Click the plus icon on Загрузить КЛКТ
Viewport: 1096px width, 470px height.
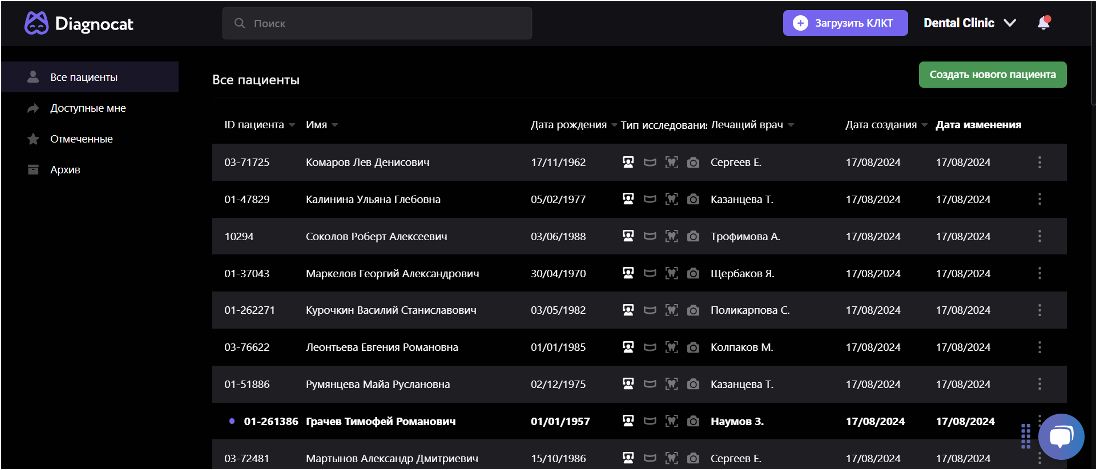[x=800, y=23]
